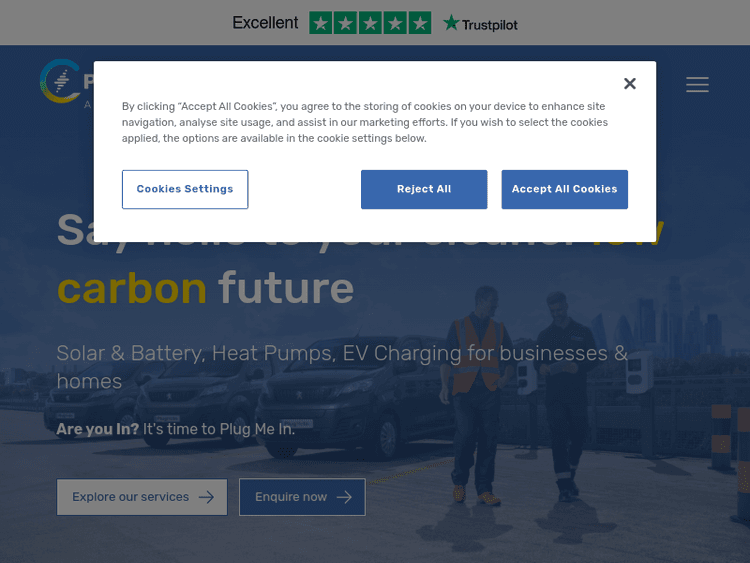
Task: Click the Excellent rating label
Action: 265,22
